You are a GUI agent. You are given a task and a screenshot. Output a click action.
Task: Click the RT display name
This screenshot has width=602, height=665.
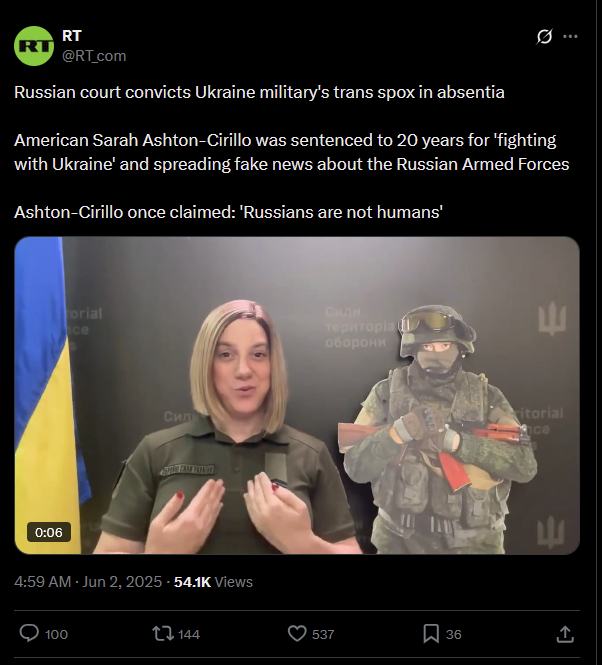pyautogui.click(x=72, y=36)
